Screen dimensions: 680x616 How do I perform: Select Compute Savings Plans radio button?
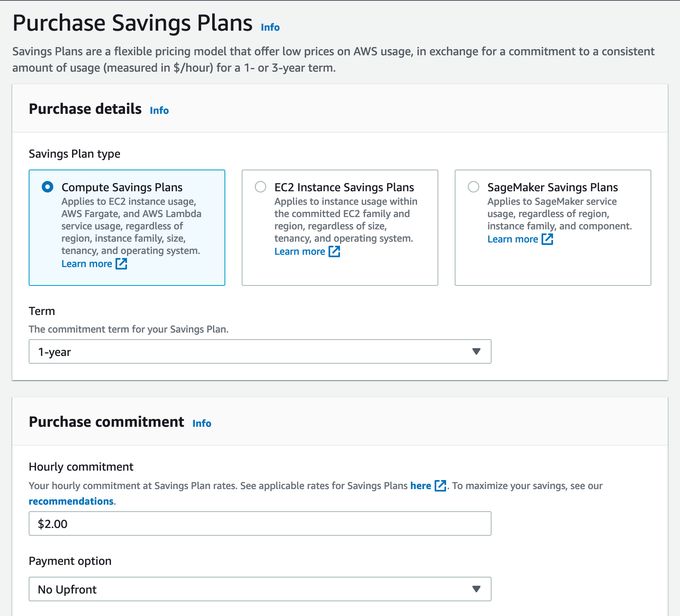coord(47,187)
